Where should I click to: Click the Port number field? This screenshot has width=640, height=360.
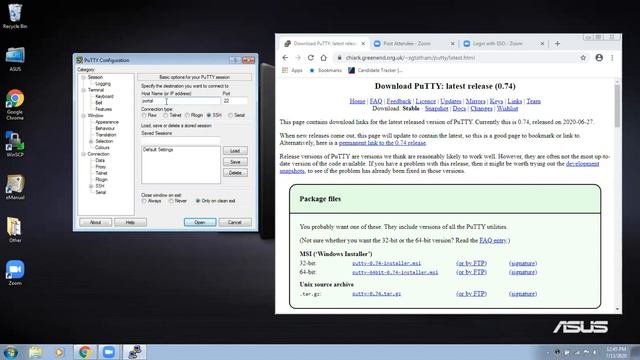(235, 101)
